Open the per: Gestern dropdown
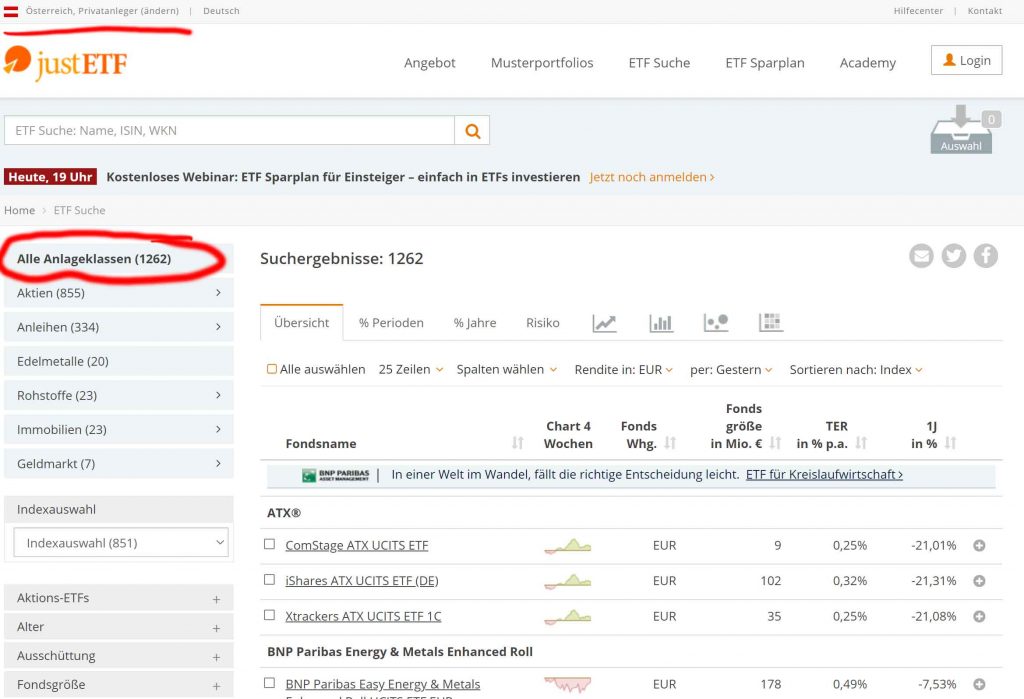1024x699 pixels. coord(731,370)
